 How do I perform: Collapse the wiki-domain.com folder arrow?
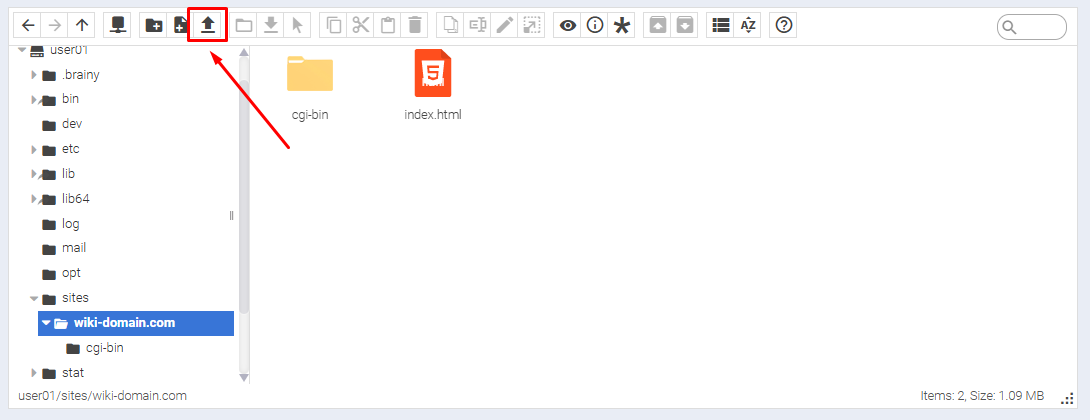47,323
